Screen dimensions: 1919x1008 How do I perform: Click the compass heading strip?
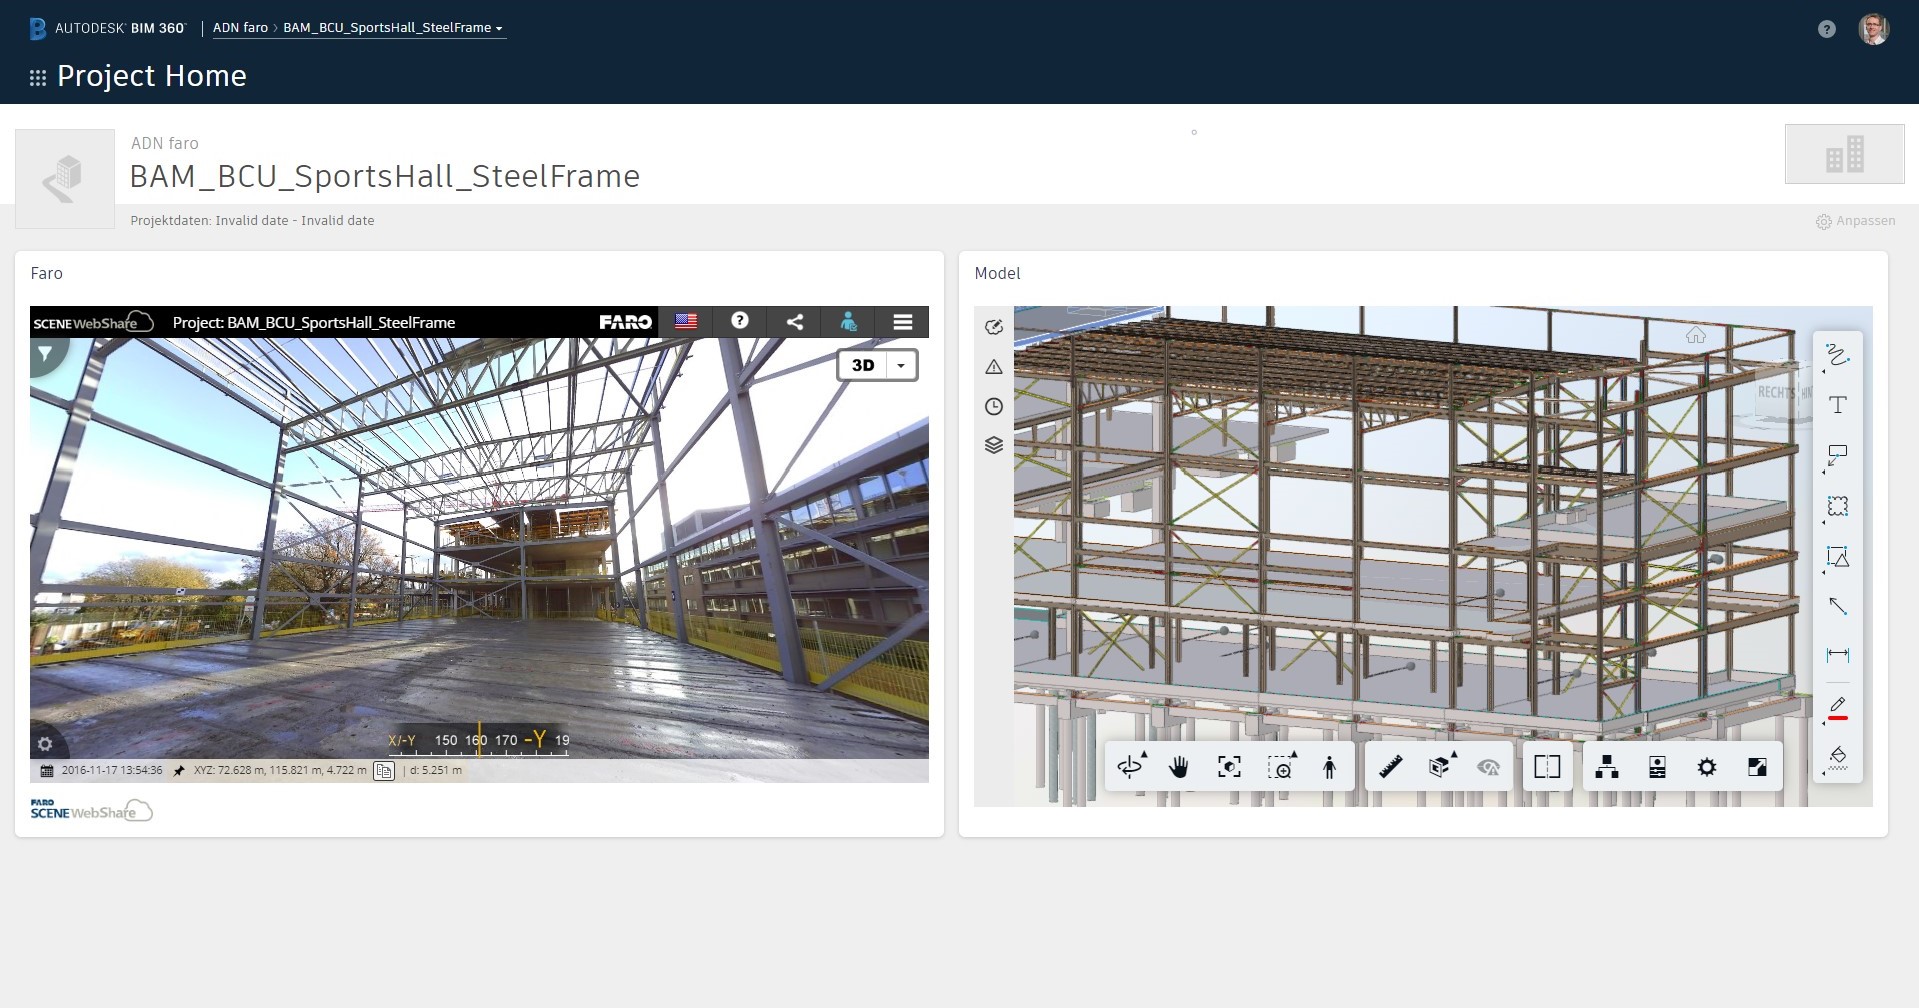(478, 740)
